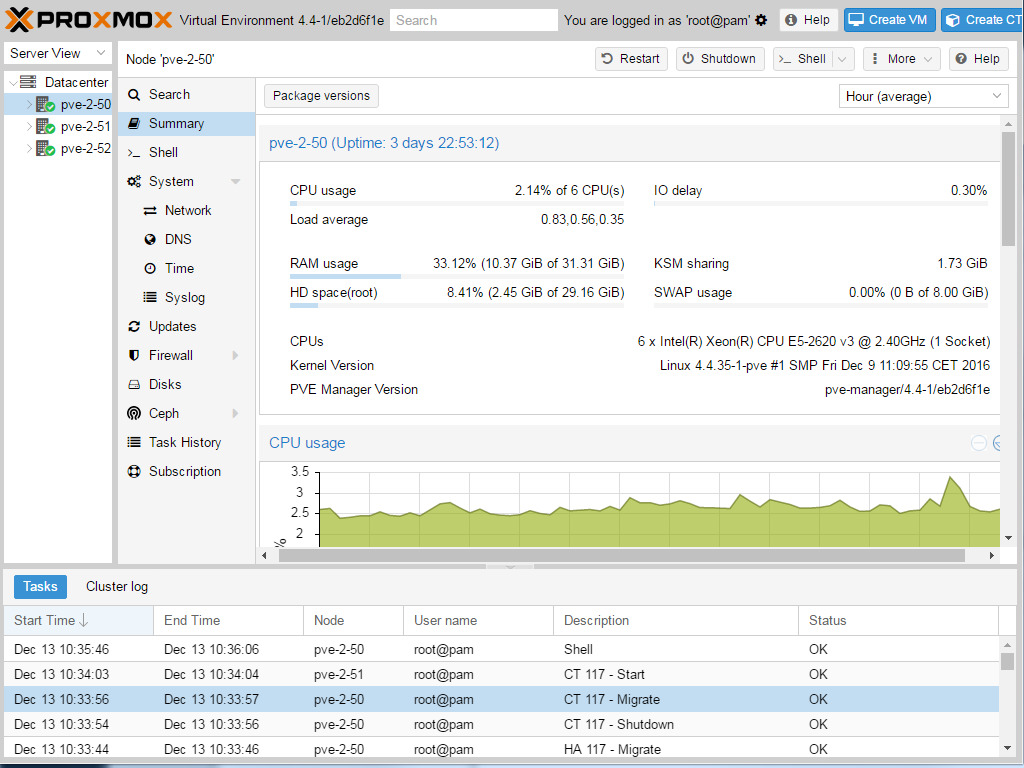The height and width of the screenshot is (768, 1024).
Task: Open Updates via the refresh icon
Action: coord(133,326)
